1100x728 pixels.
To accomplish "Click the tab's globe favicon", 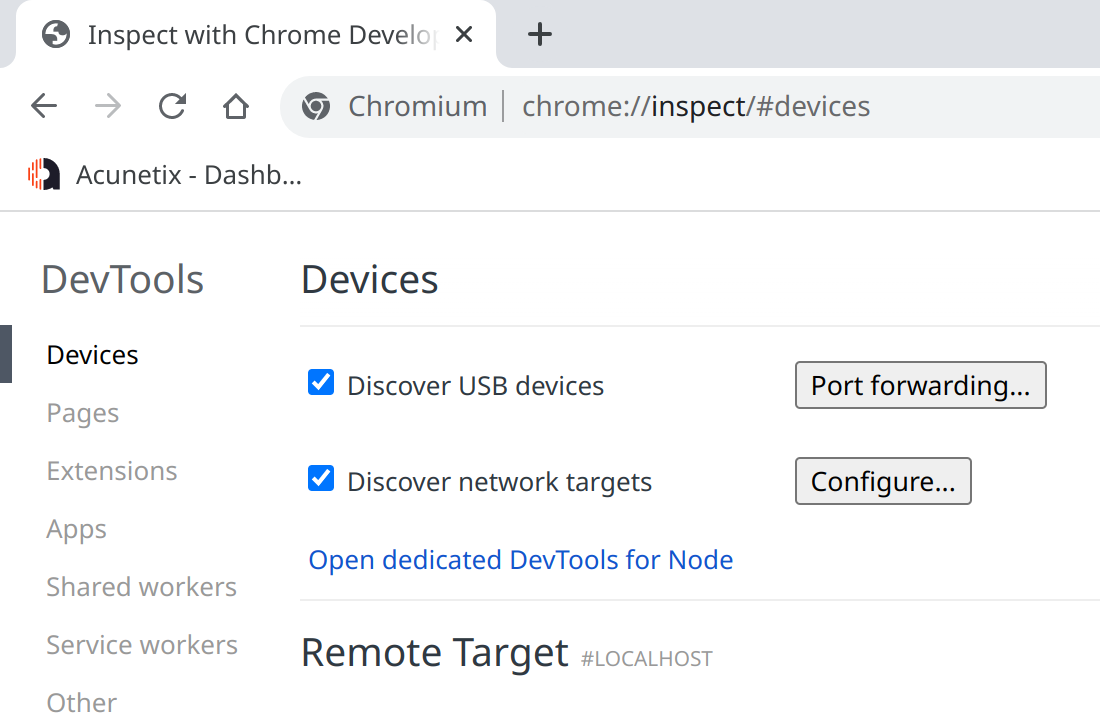I will point(56,34).
